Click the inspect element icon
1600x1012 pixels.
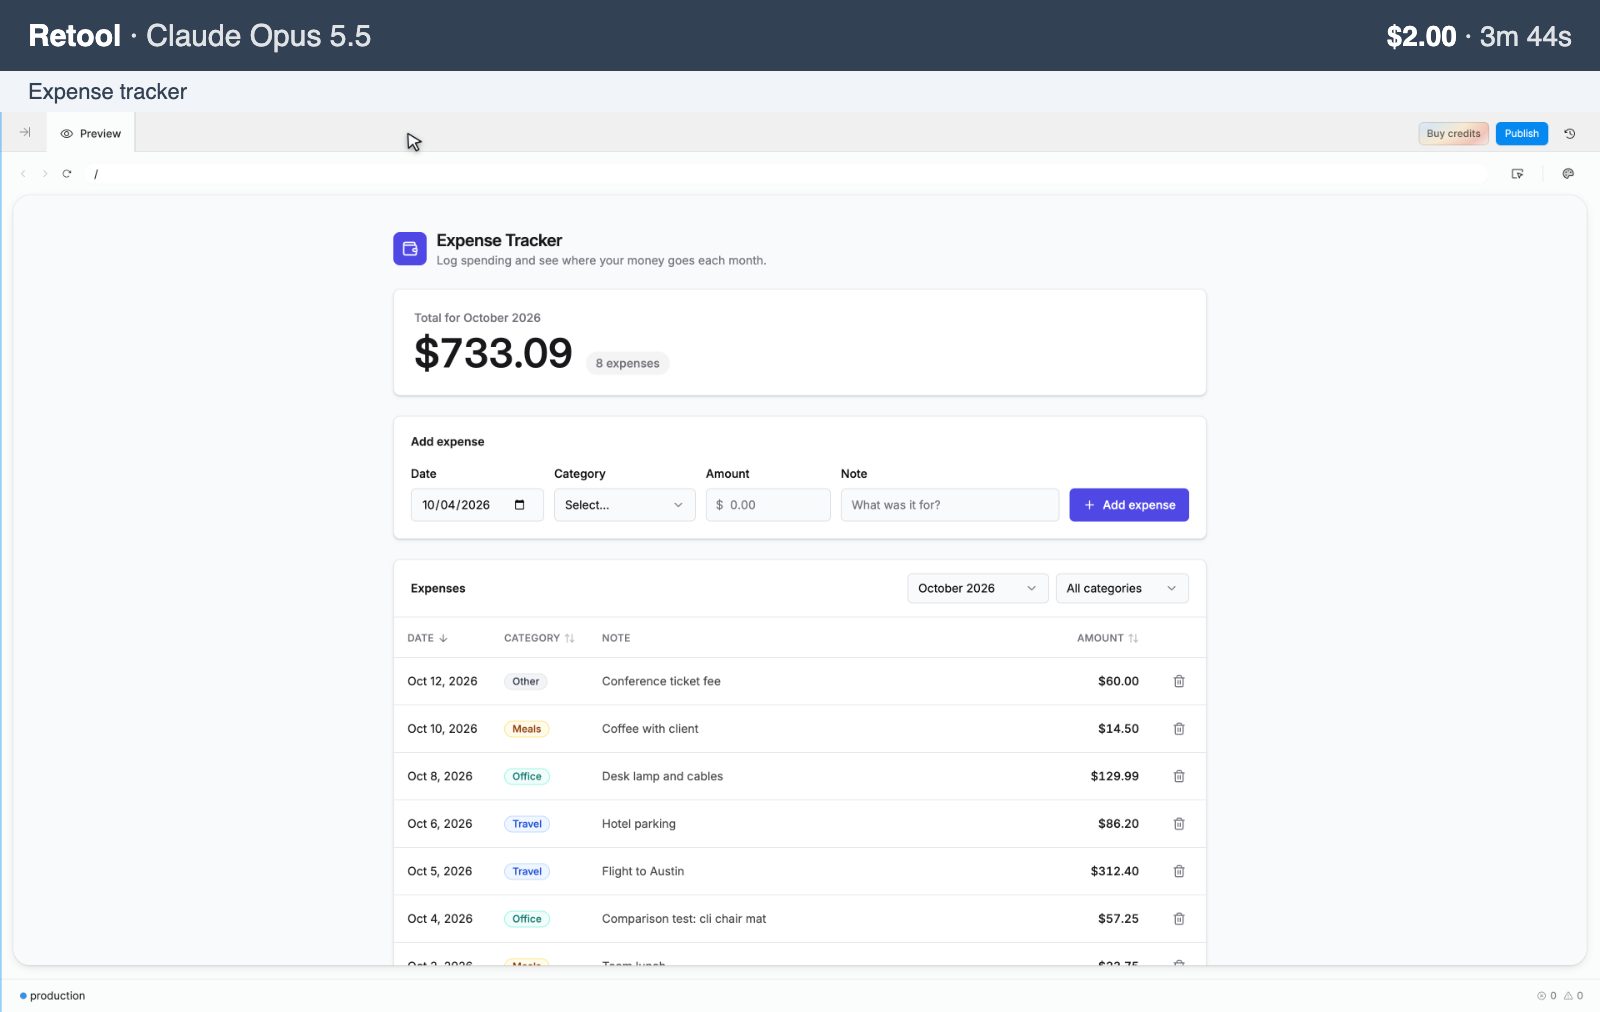click(x=1517, y=173)
